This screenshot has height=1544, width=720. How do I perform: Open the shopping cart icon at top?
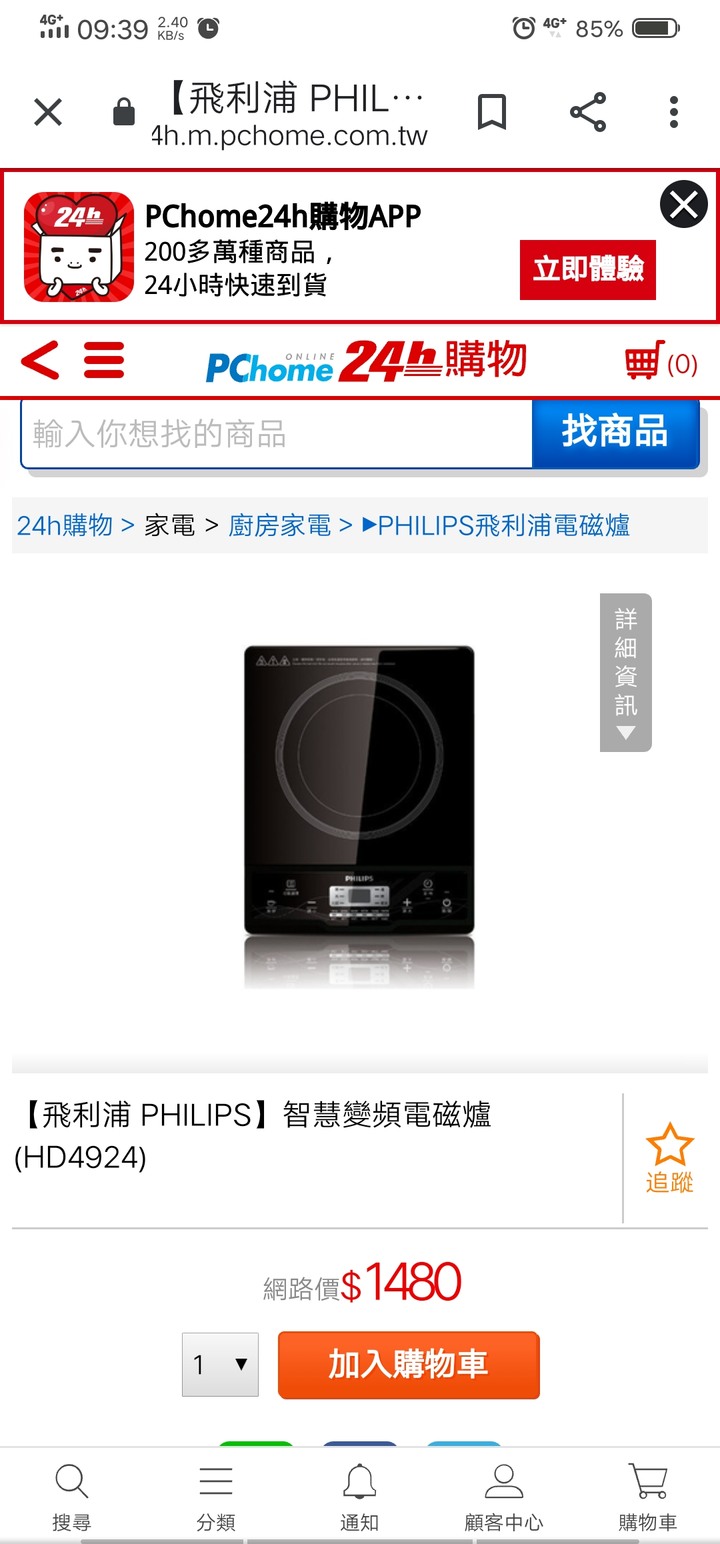coord(661,361)
